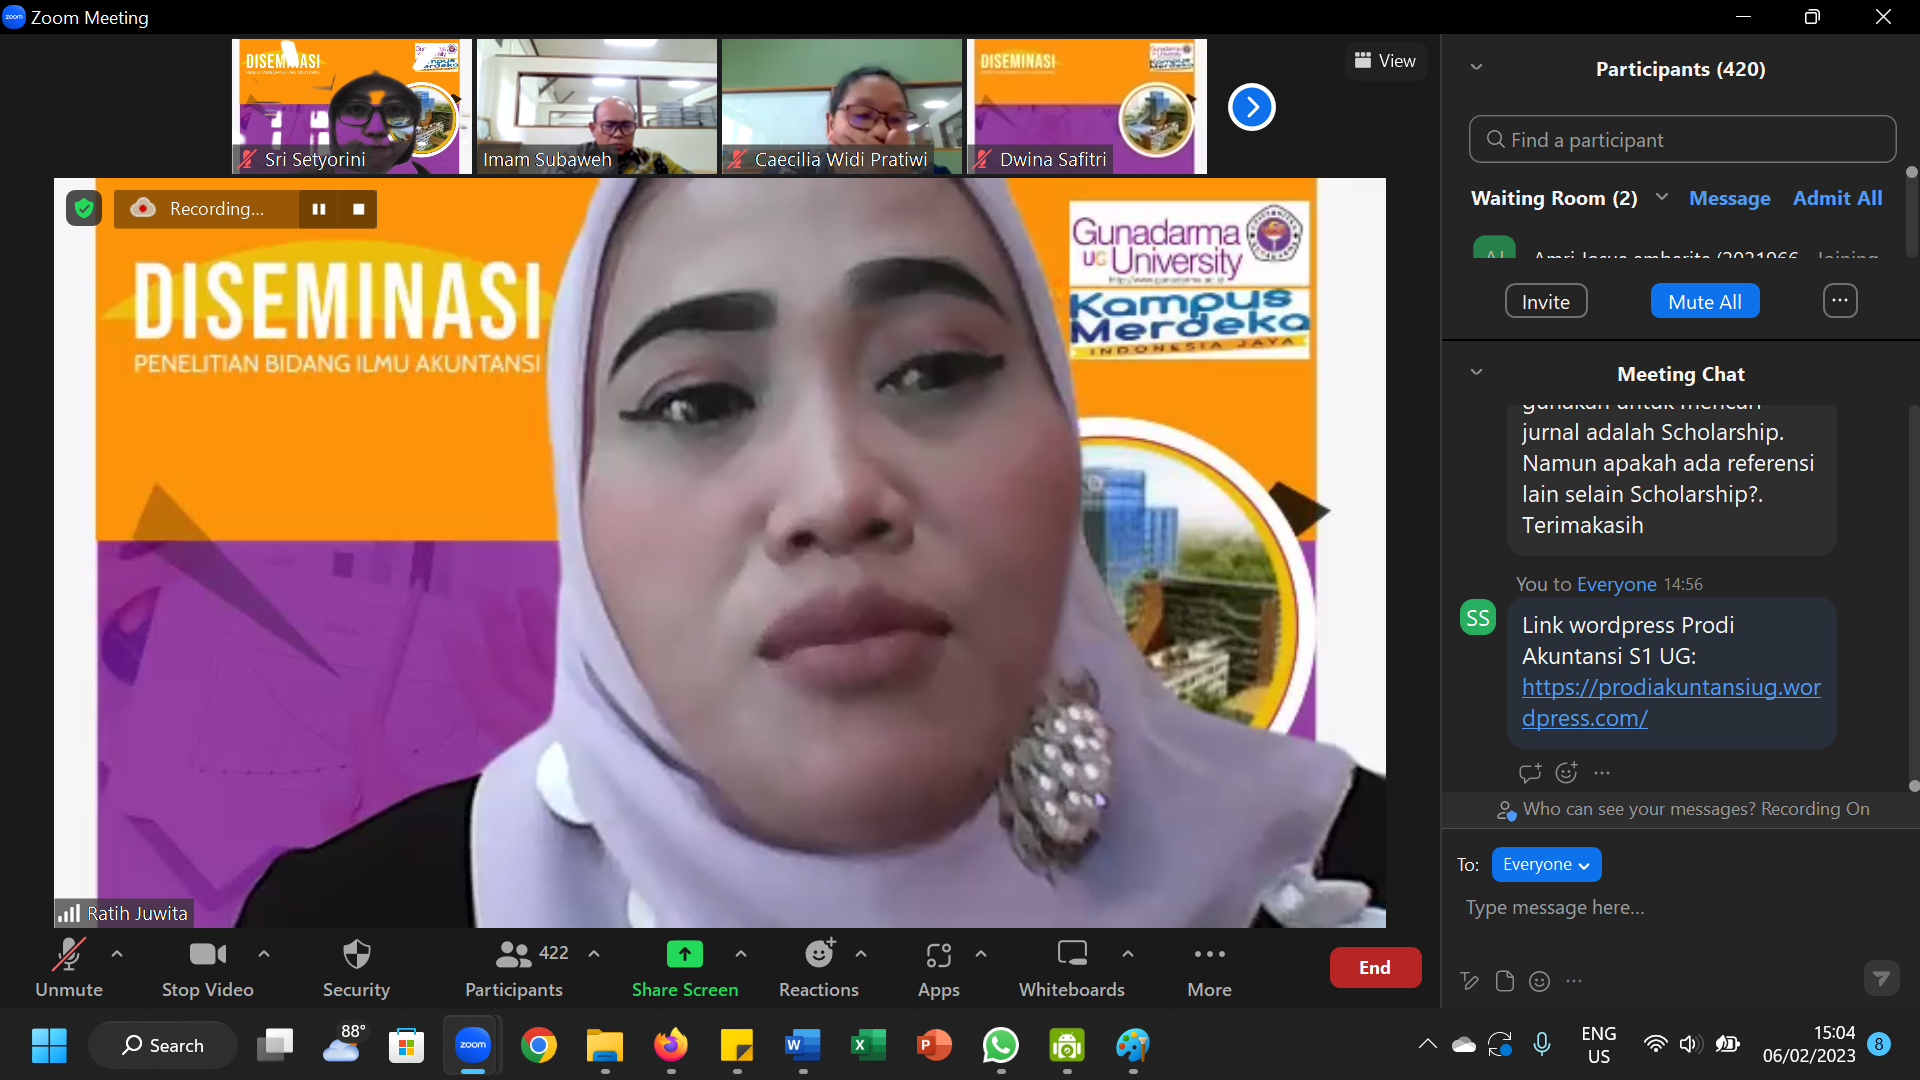Open chat emoji picker
This screenshot has width=1920, height=1080.
click(x=1540, y=981)
